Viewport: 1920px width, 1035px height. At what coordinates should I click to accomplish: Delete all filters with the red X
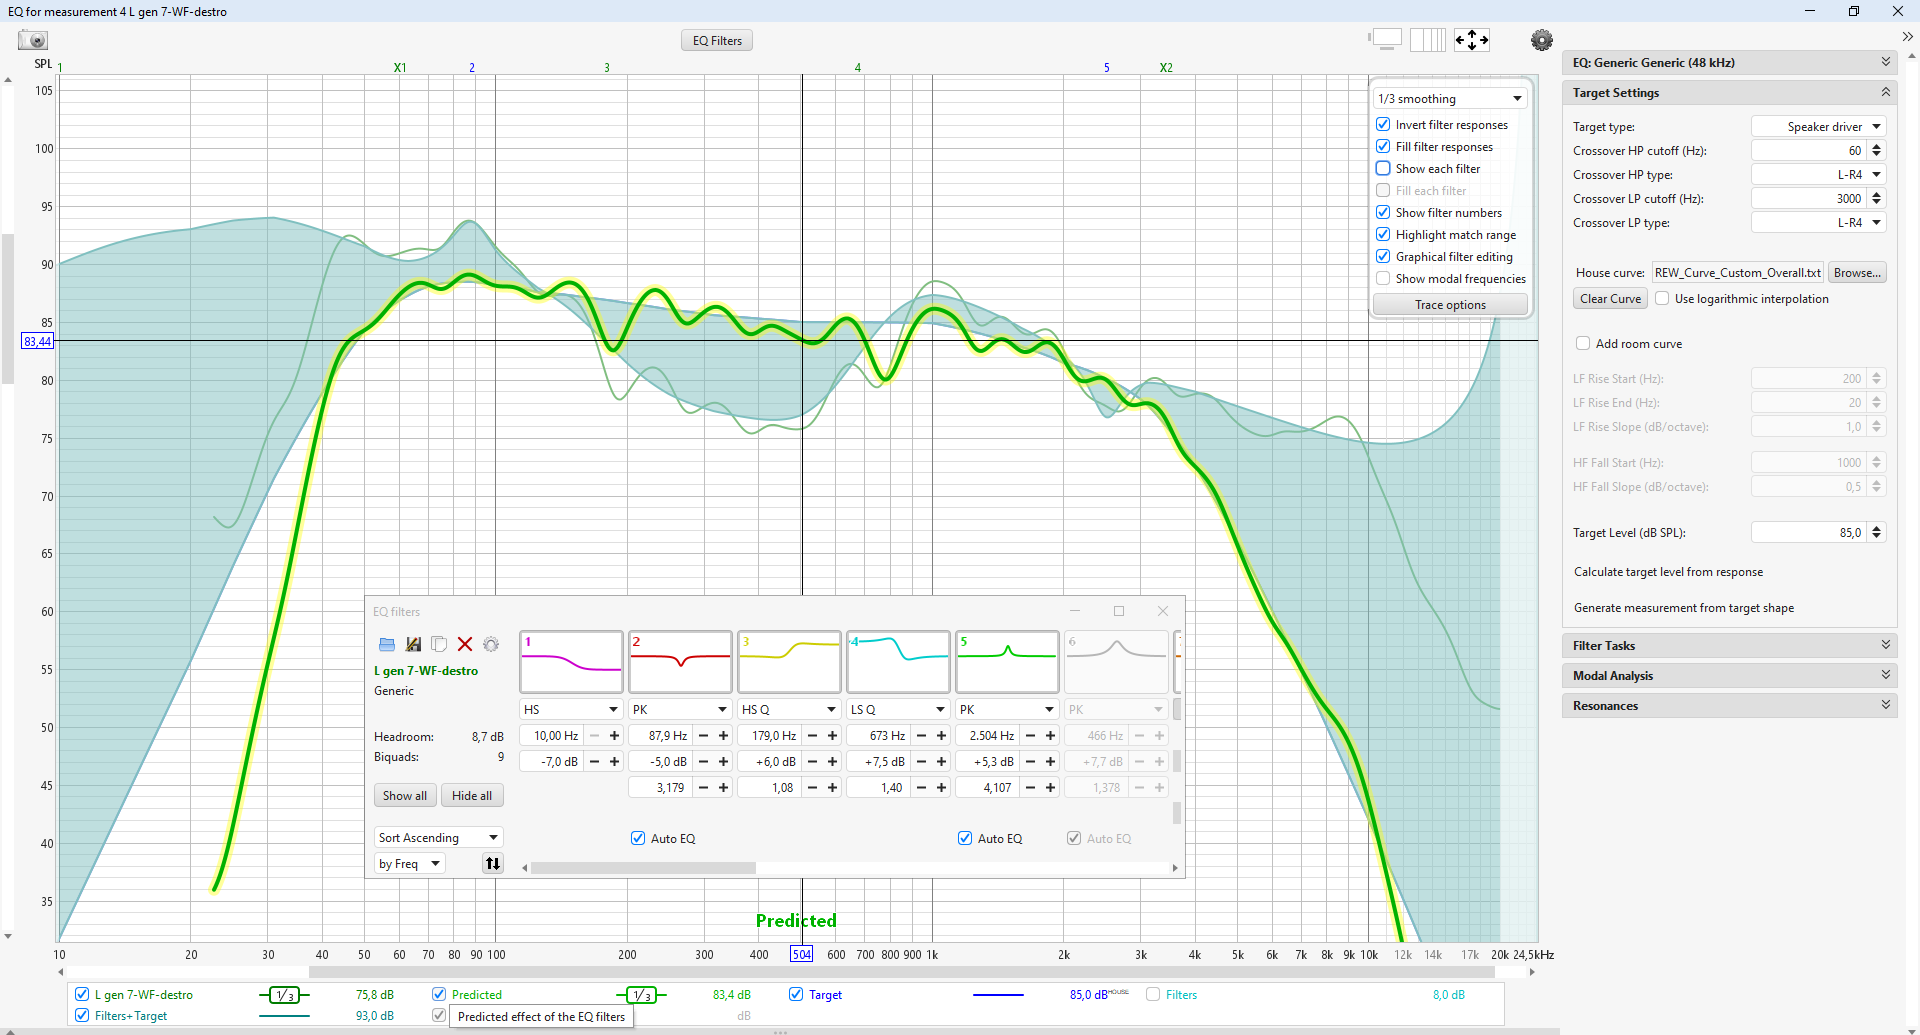(465, 644)
